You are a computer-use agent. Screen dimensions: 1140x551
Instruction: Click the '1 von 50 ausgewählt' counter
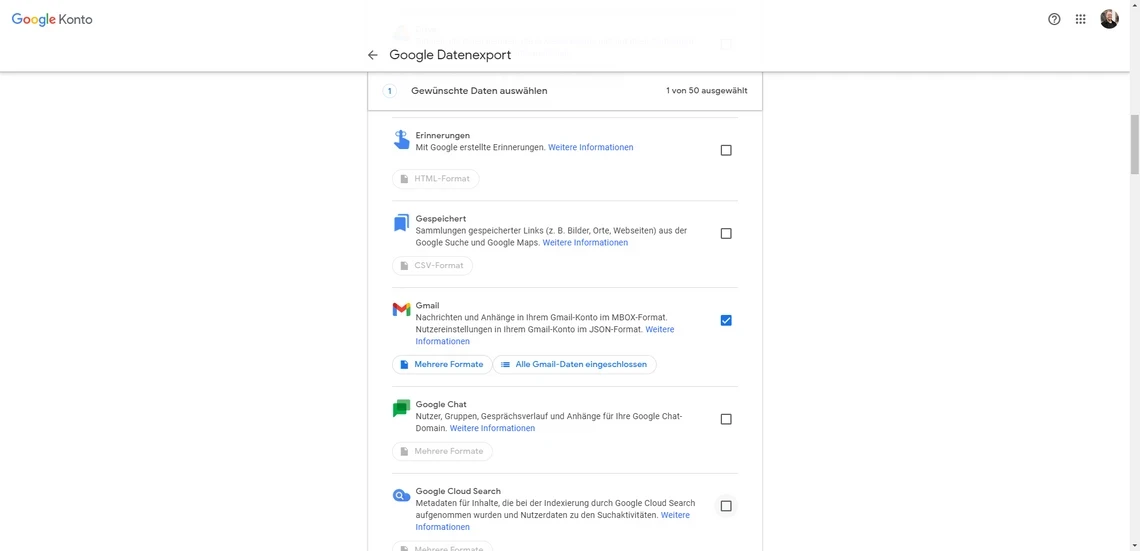pyautogui.click(x=706, y=91)
